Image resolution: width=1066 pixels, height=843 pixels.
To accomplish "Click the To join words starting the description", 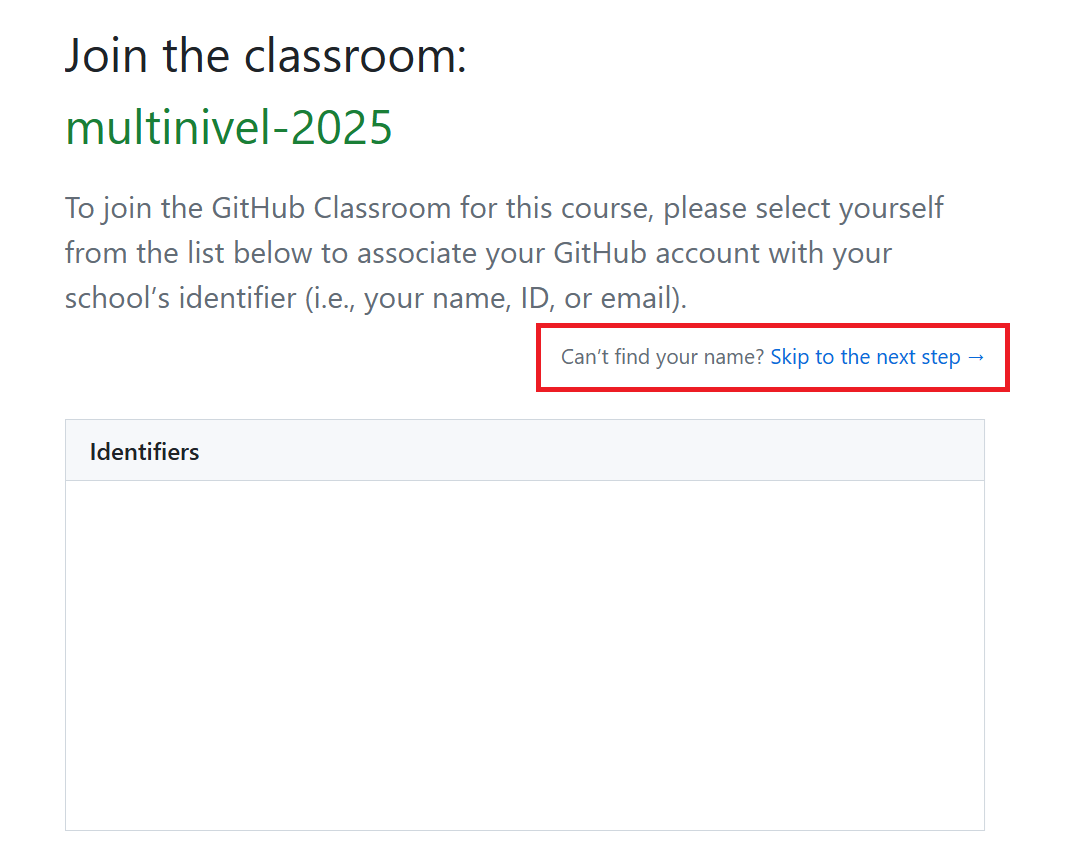I will (108, 208).
